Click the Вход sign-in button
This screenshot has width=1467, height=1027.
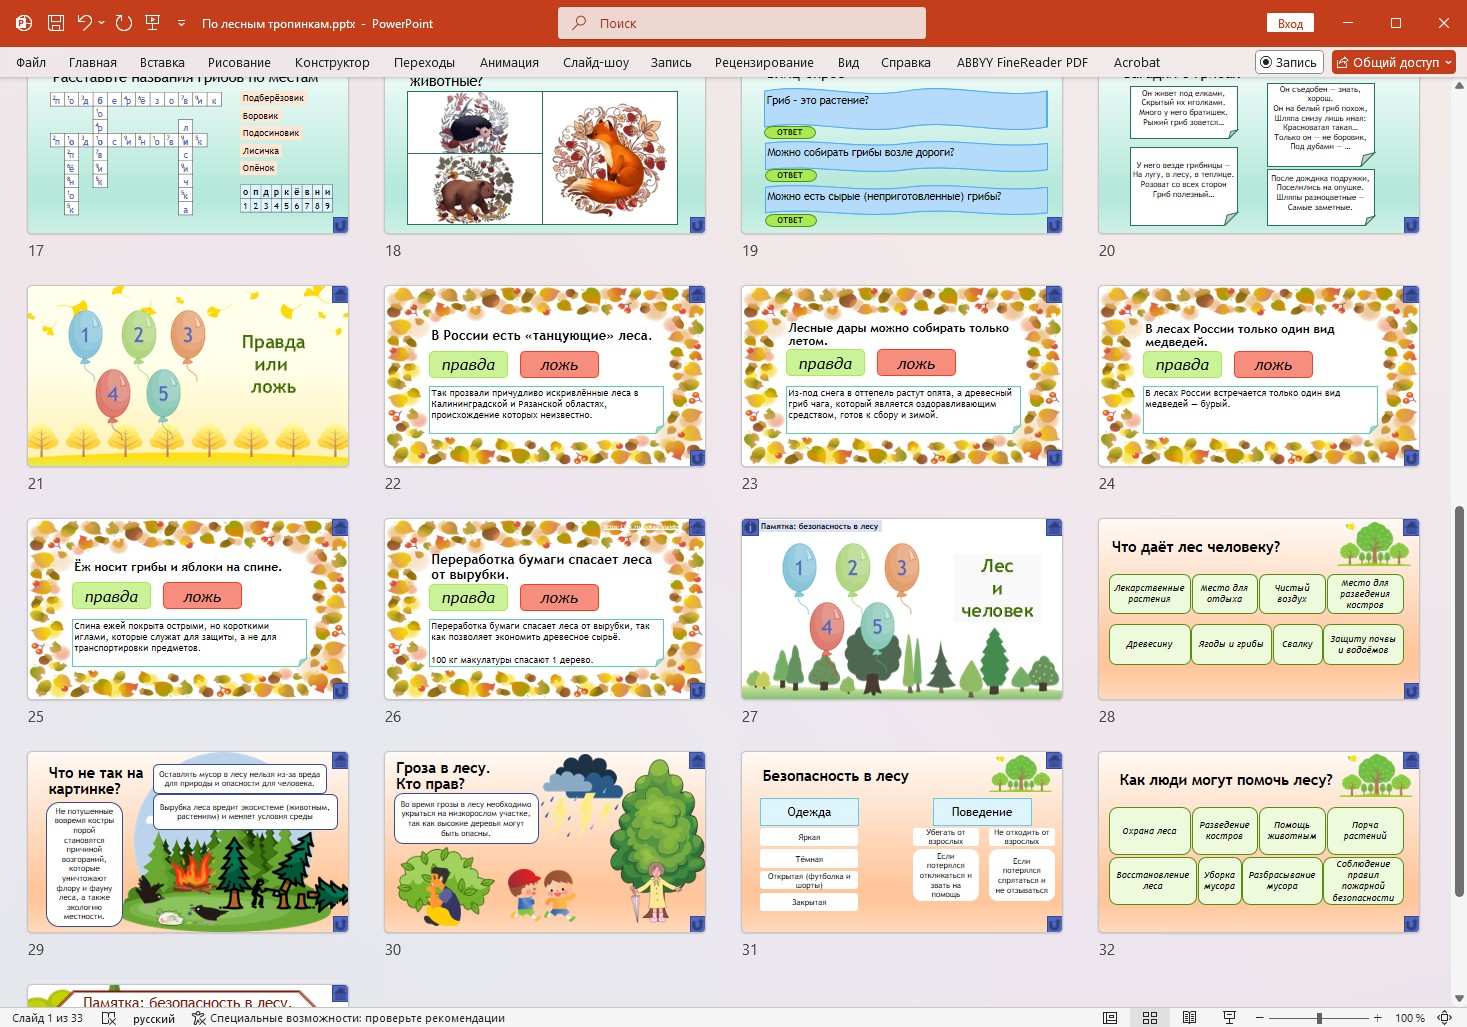click(1290, 23)
